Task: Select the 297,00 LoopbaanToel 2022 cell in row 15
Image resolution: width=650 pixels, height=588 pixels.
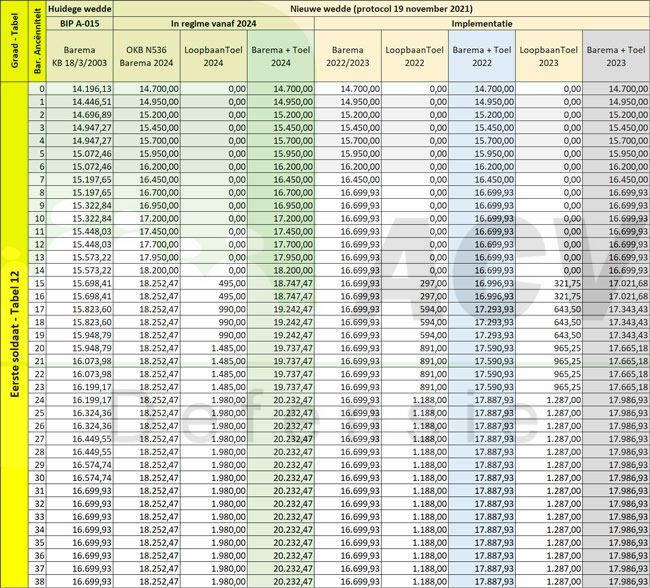Action: coord(415,283)
